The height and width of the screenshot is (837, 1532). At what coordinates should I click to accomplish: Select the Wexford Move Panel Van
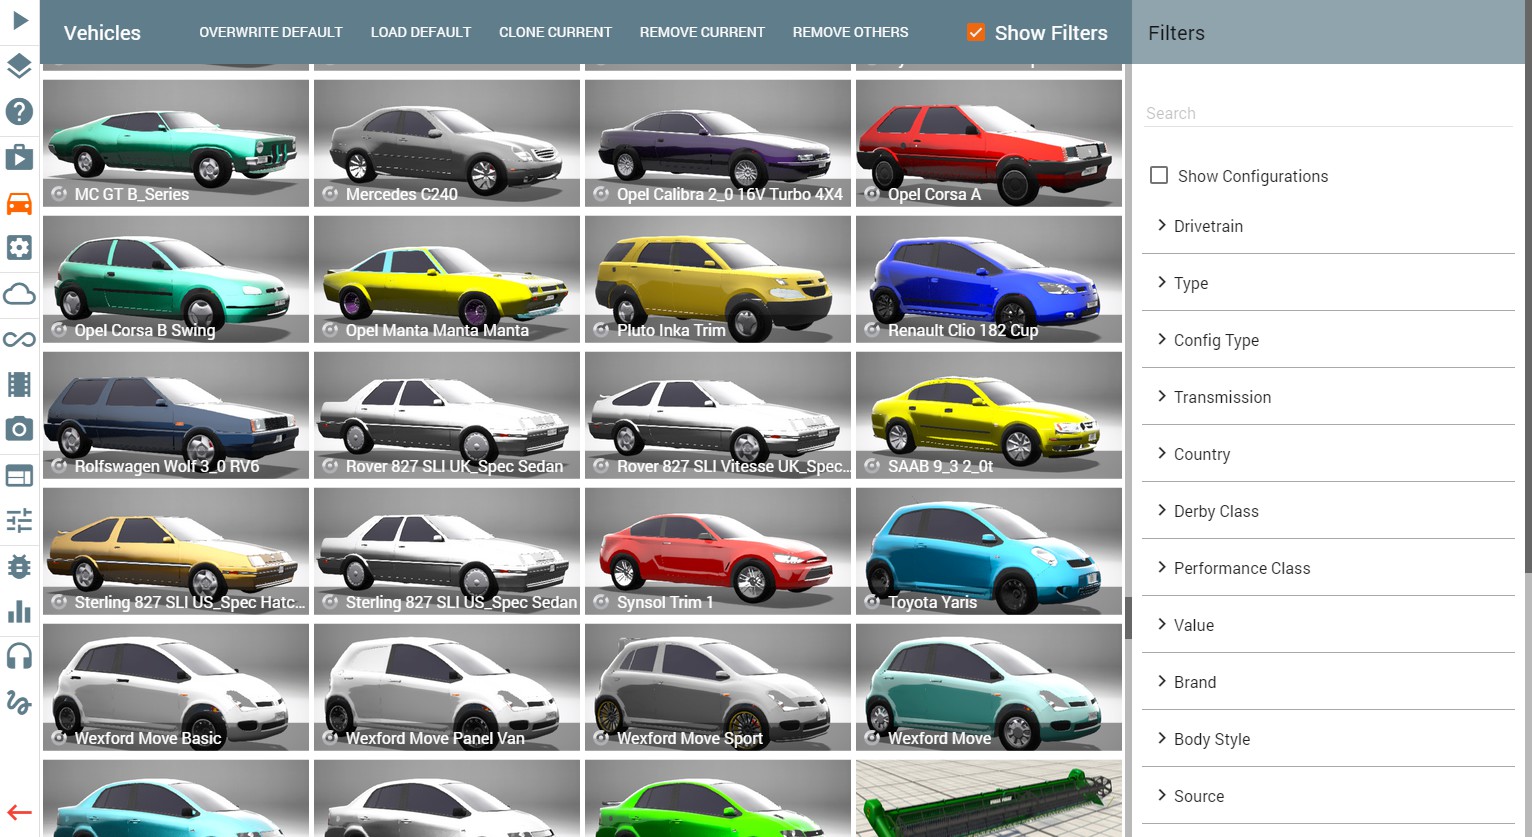click(447, 687)
